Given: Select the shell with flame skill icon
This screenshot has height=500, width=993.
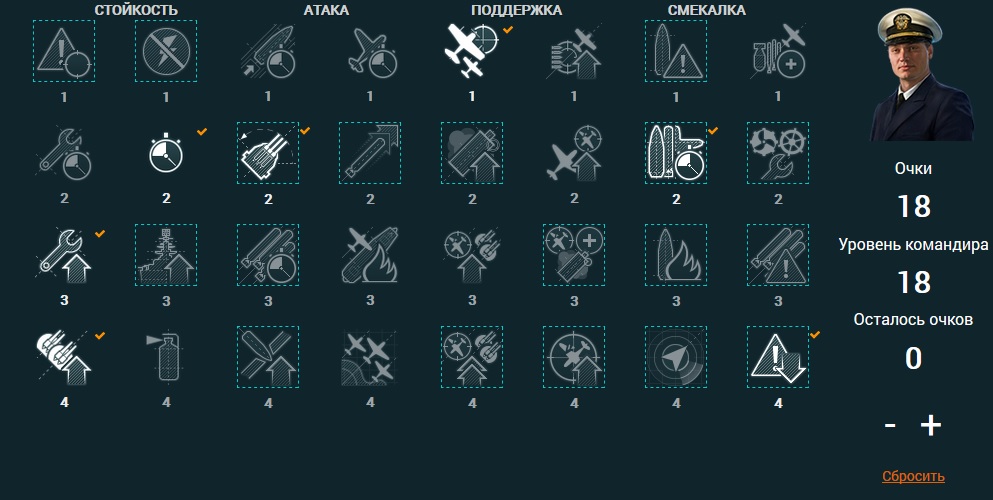Looking at the screenshot, I should (676, 255).
